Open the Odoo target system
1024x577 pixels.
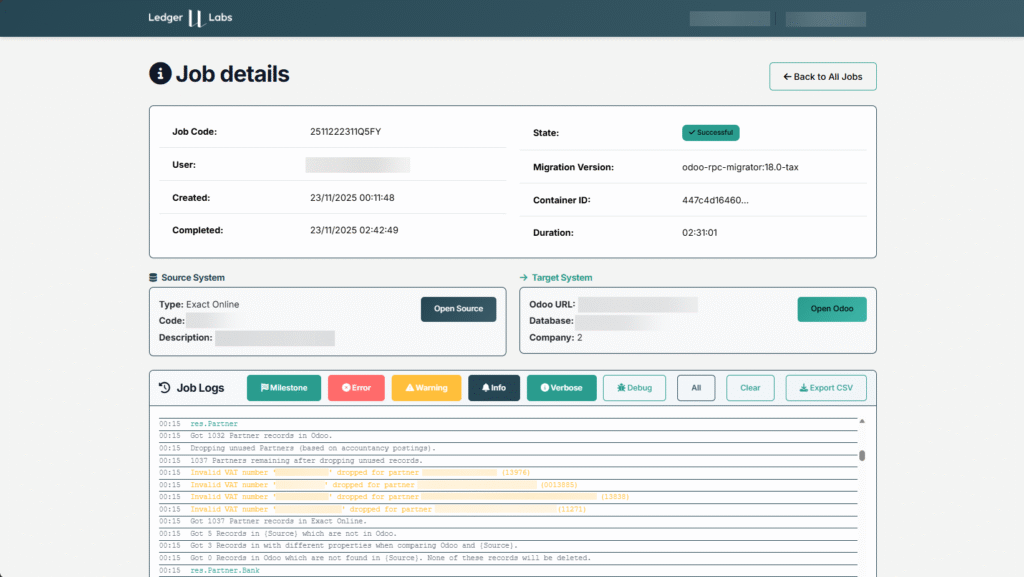click(x=832, y=309)
